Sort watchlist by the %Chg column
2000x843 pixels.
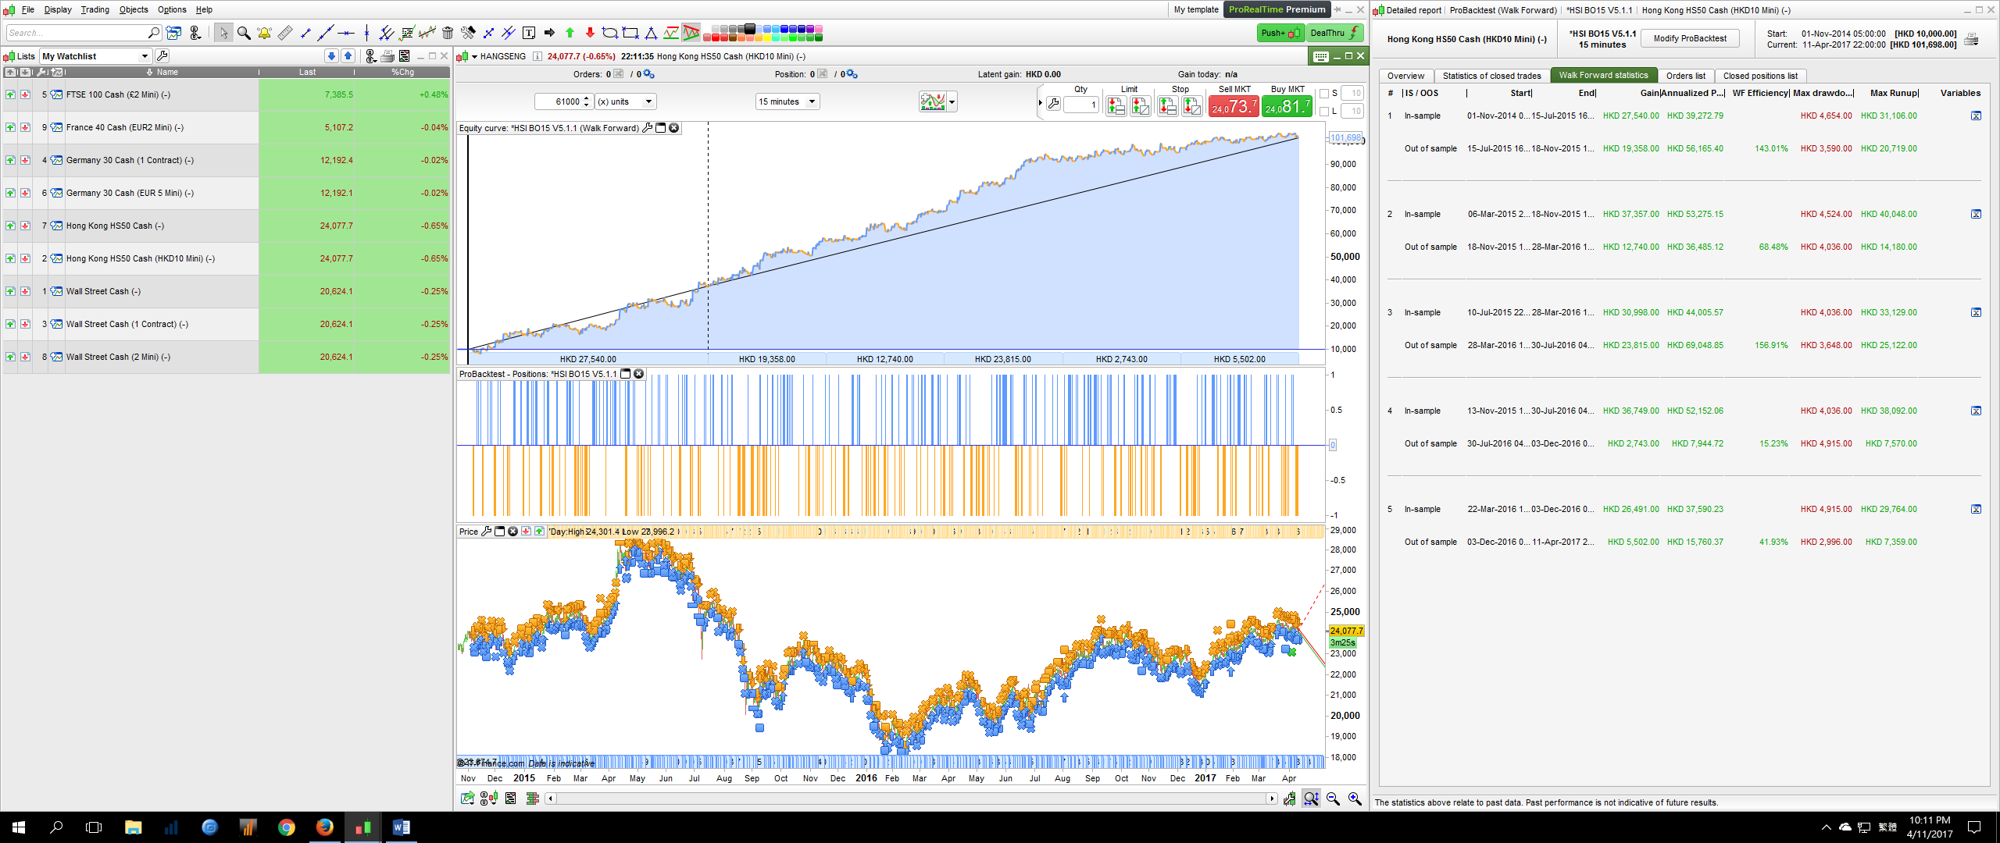click(402, 72)
